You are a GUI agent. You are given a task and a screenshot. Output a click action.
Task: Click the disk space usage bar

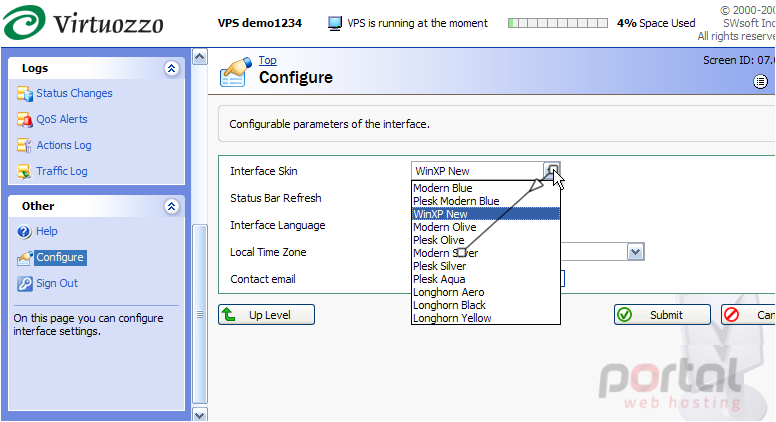click(558, 23)
